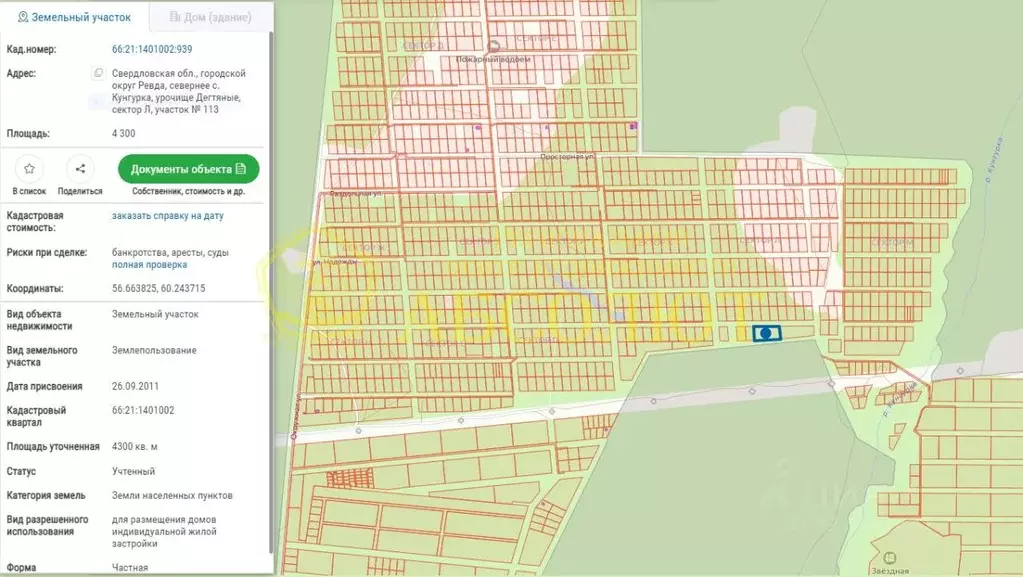
Task: Click the star 'В список' favorite icon
Action: (30, 169)
